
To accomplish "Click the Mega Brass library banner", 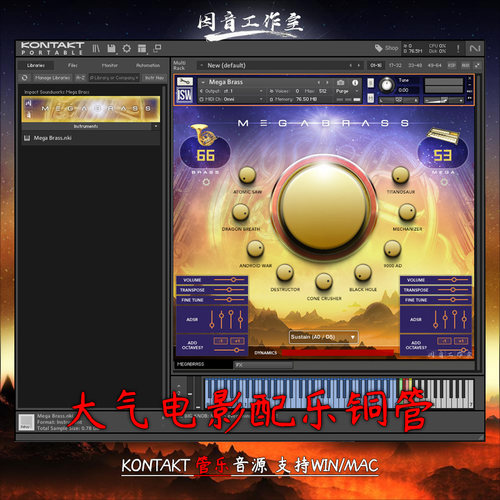I will (x=91, y=109).
